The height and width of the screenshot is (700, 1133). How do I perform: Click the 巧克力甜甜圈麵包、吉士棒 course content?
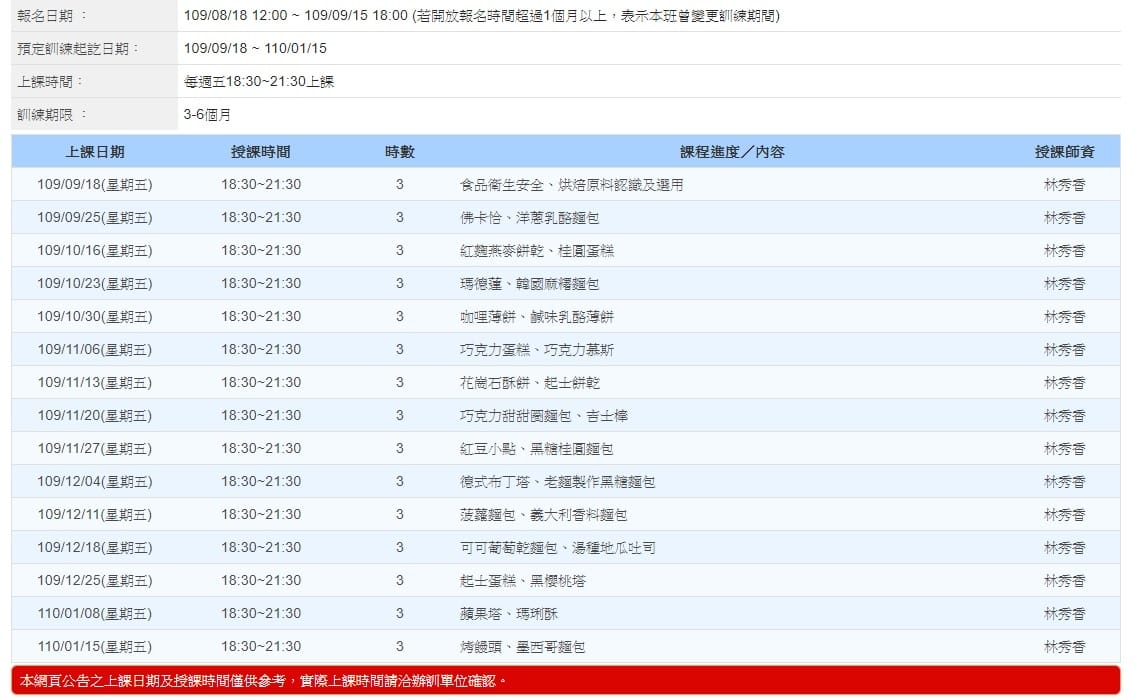click(x=543, y=416)
